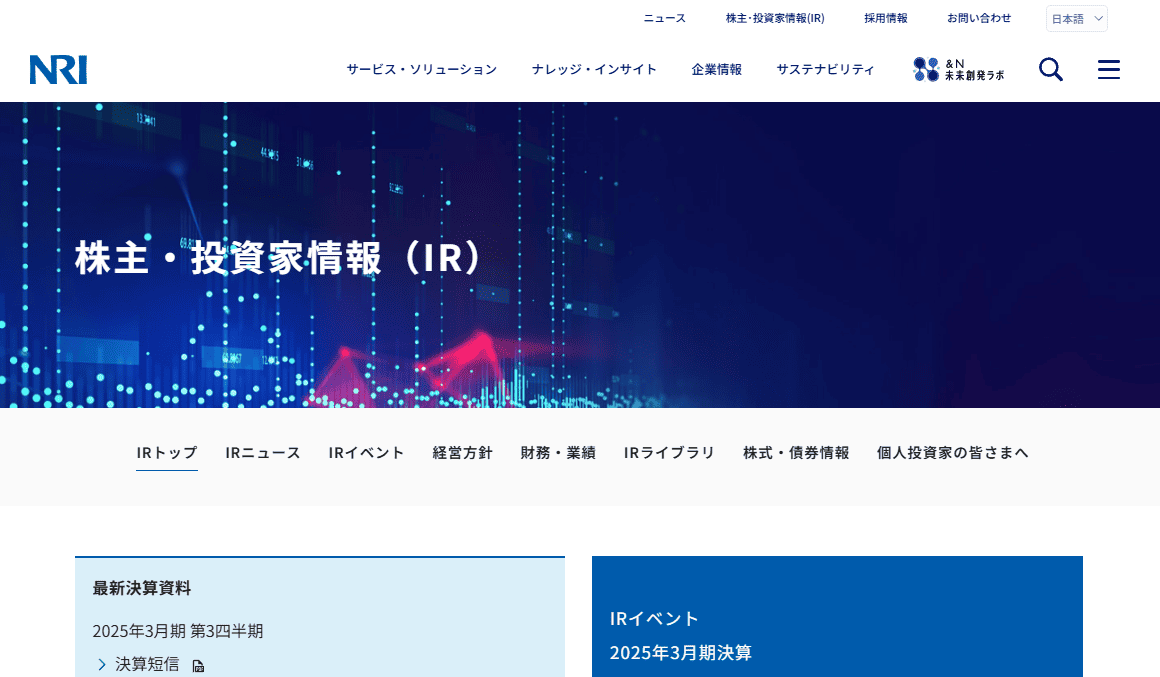This screenshot has width=1160, height=677.
Task: Switch to the IRイベント tab
Action: pyautogui.click(x=366, y=453)
